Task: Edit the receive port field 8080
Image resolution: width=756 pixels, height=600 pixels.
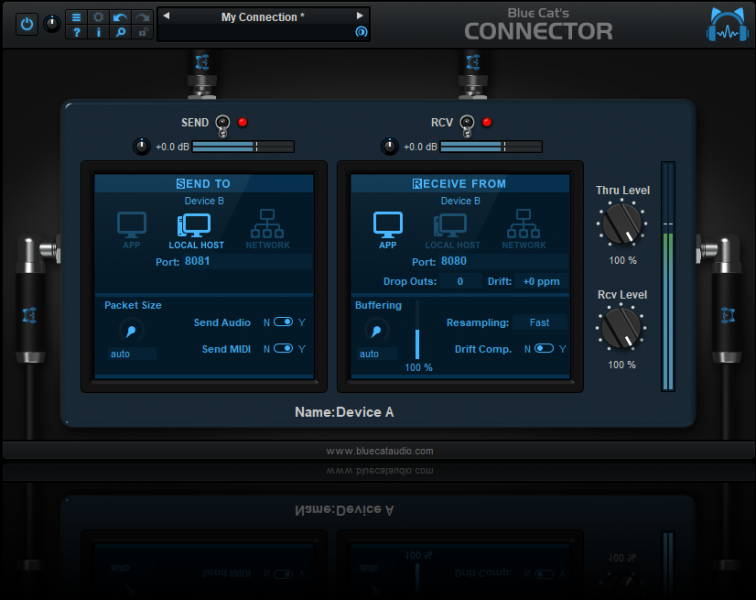Action: coord(503,261)
